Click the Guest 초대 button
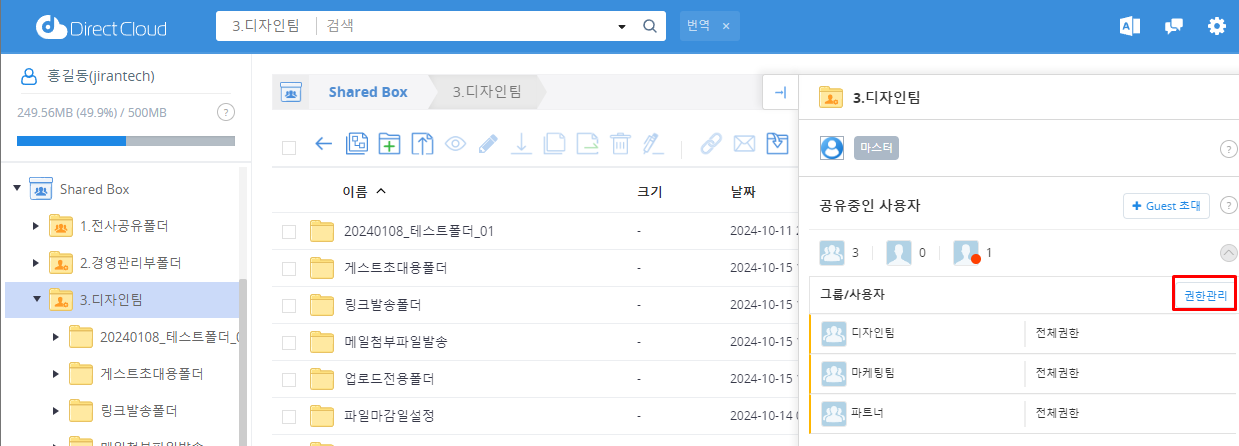1239x446 pixels. 1166,206
